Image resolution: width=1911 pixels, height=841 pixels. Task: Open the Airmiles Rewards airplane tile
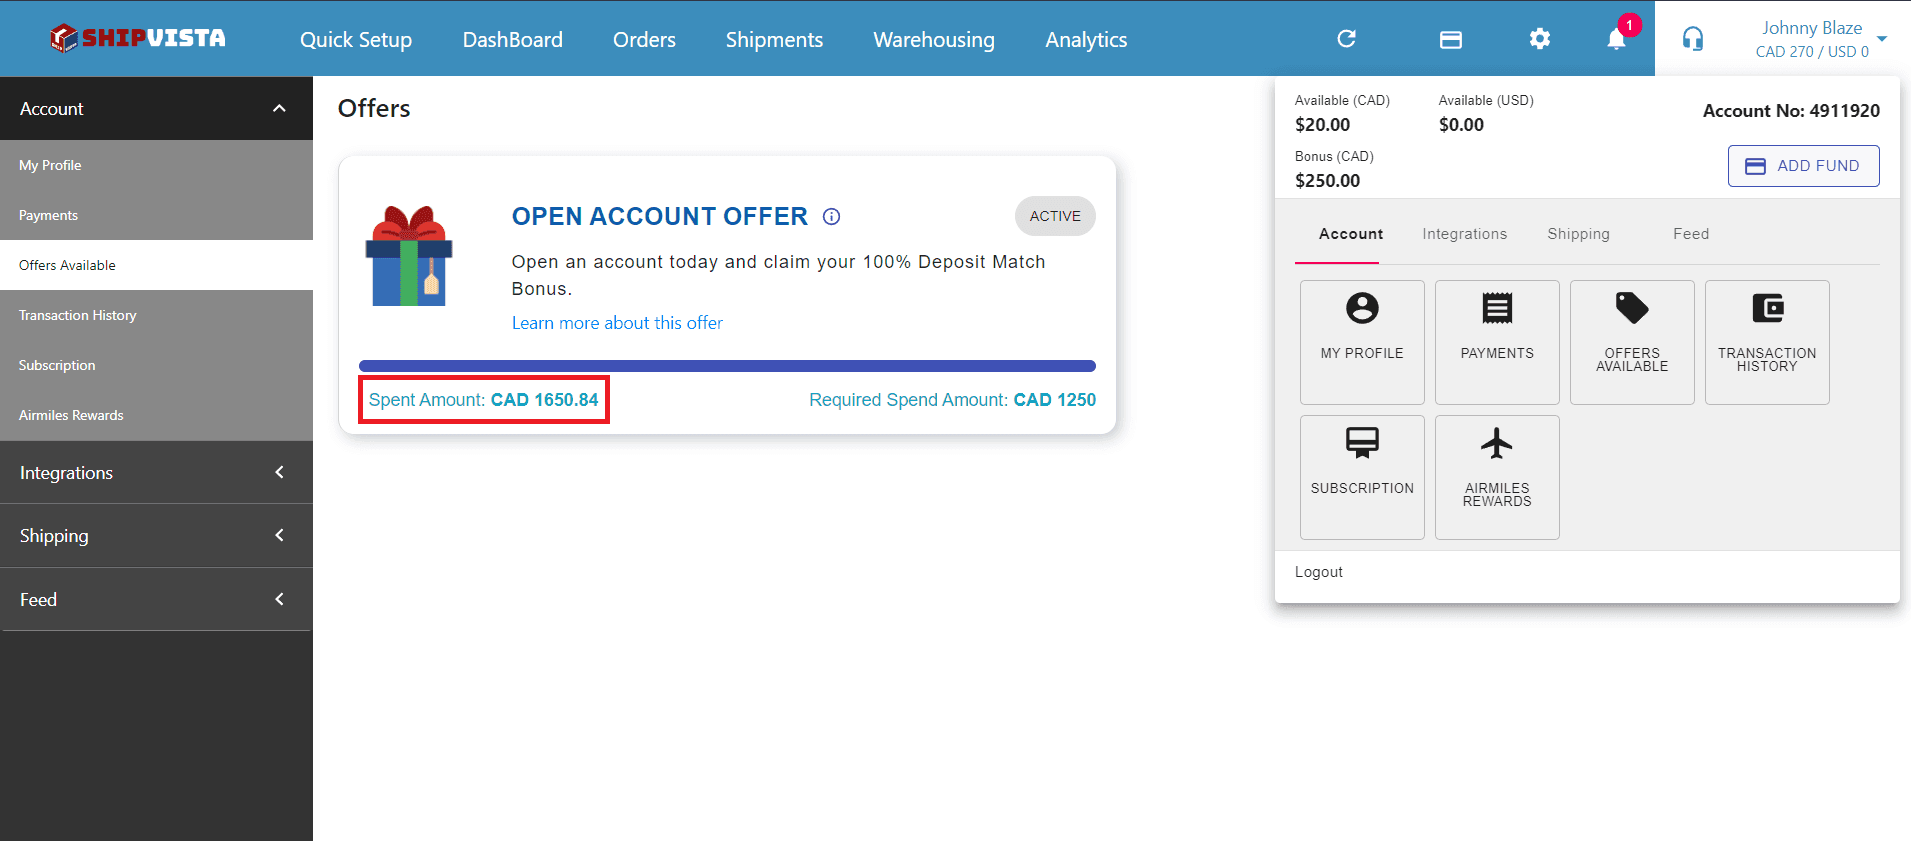coord(1497,477)
